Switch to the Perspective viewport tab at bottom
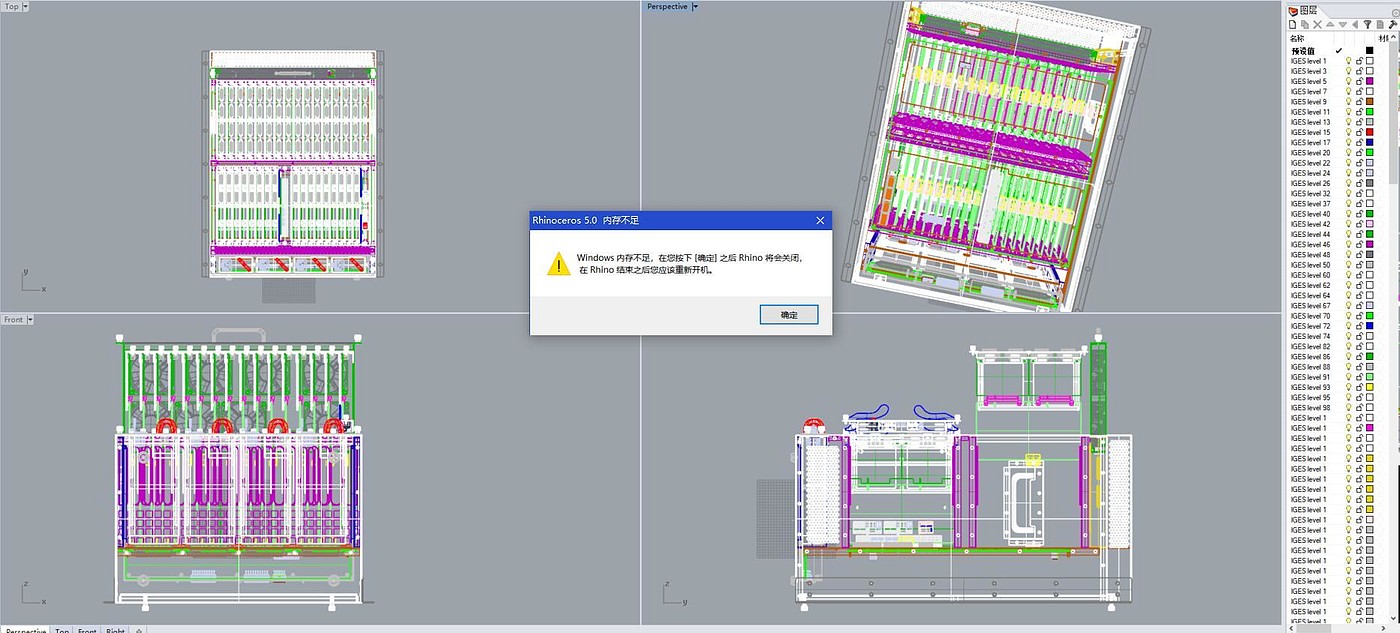The width and height of the screenshot is (1400, 633). click(24, 630)
